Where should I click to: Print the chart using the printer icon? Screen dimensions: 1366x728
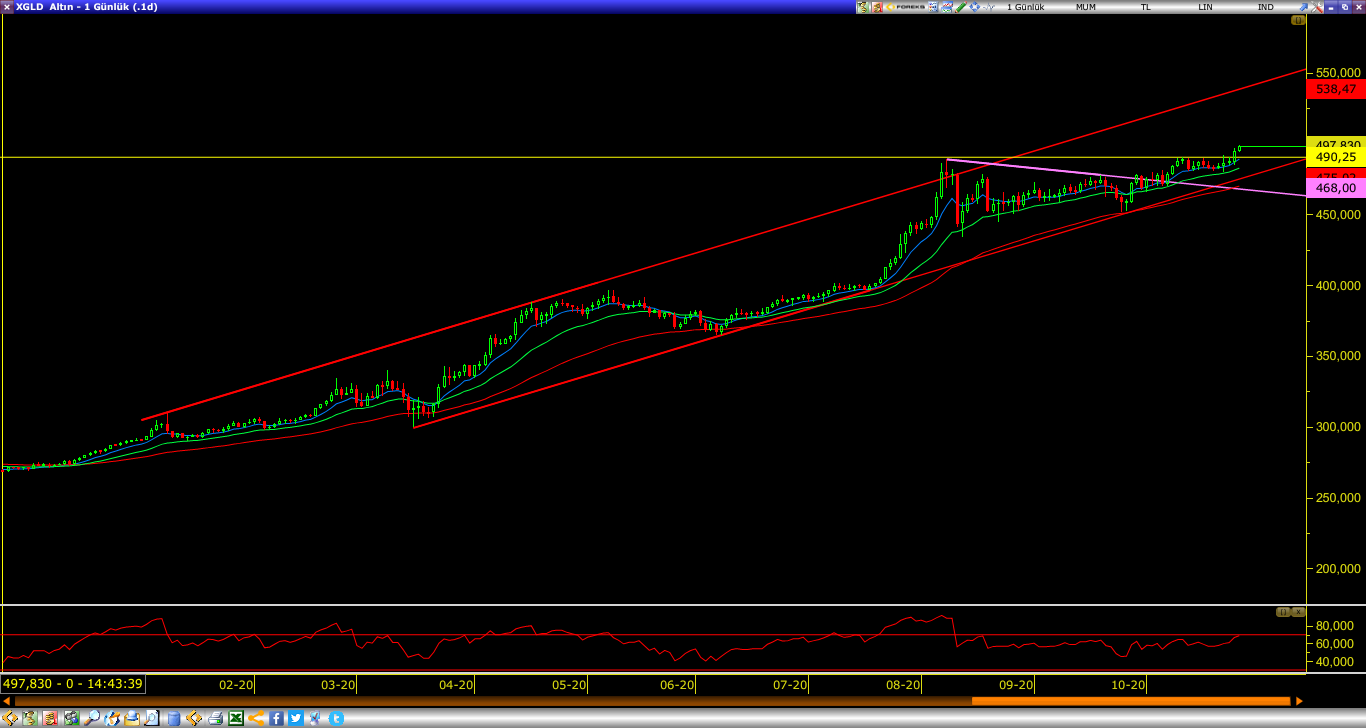tap(215, 718)
